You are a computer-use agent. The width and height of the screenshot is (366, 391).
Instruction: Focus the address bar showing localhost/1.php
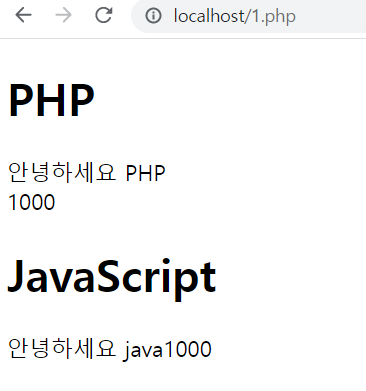[249, 16]
